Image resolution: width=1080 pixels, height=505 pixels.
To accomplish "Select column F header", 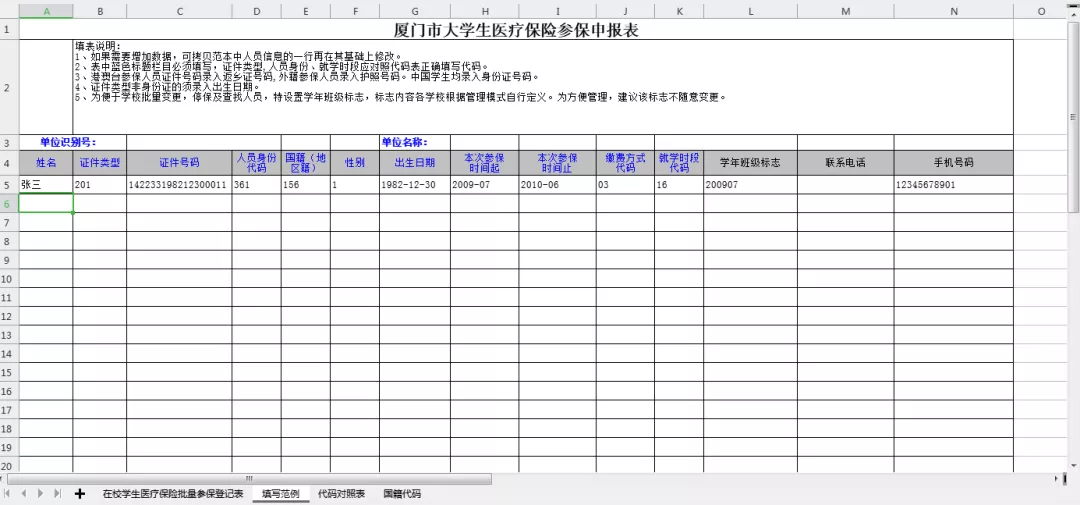I will 355,11.
